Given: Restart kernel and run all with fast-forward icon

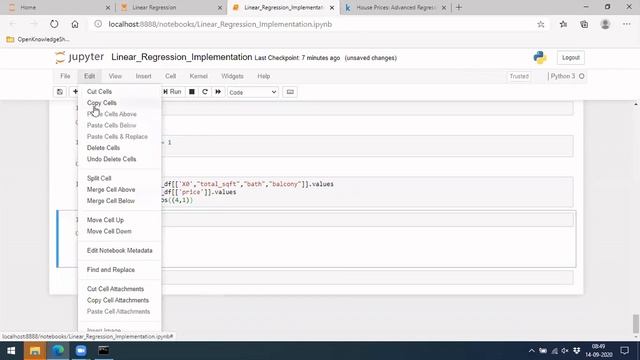Looking at the screenshot, I should [x=218, y=92].
